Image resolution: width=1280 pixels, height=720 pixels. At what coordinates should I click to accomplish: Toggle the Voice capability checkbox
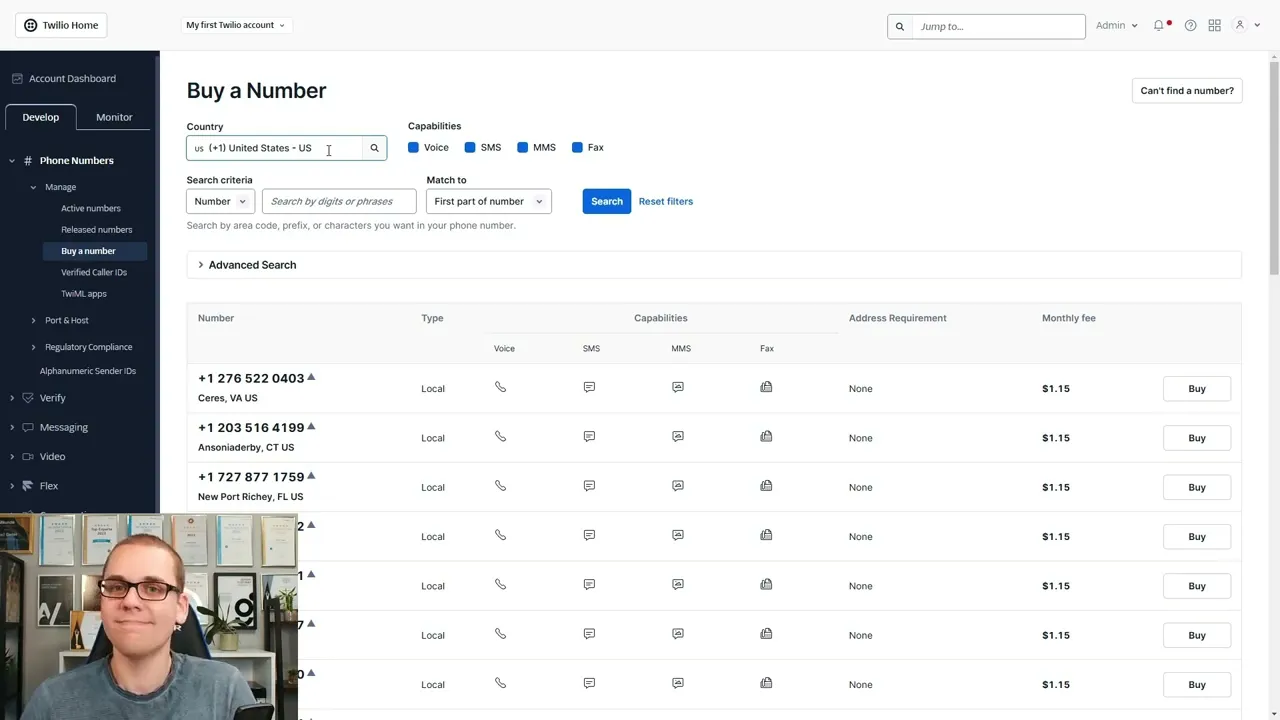pyautogui.click(x=413, y=147)
